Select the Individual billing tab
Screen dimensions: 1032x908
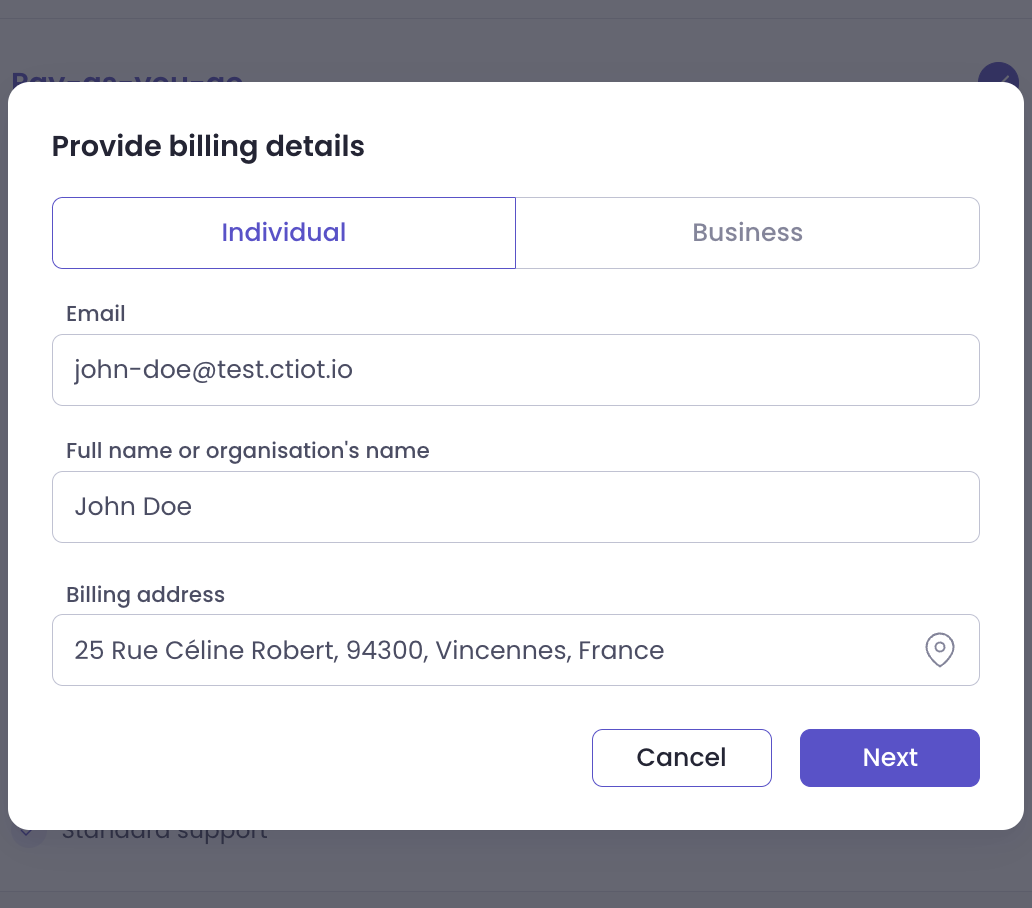284,233
